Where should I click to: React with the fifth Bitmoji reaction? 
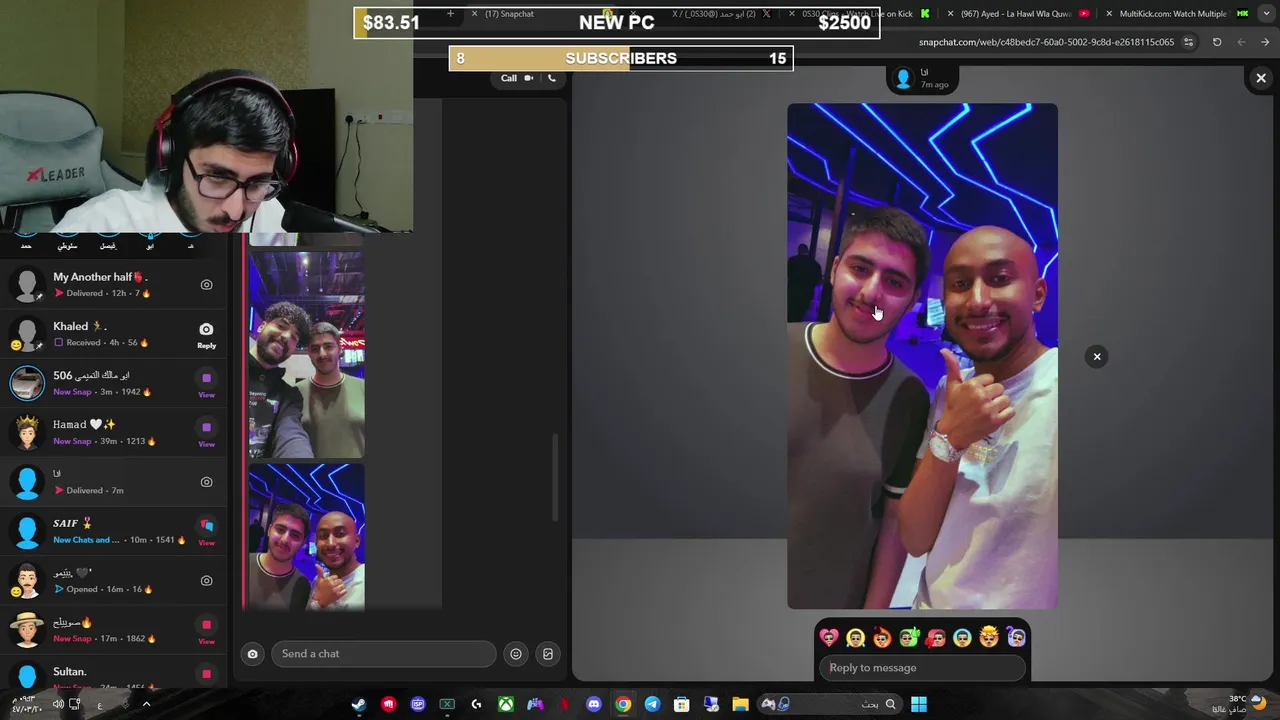[x=936, y=637]
